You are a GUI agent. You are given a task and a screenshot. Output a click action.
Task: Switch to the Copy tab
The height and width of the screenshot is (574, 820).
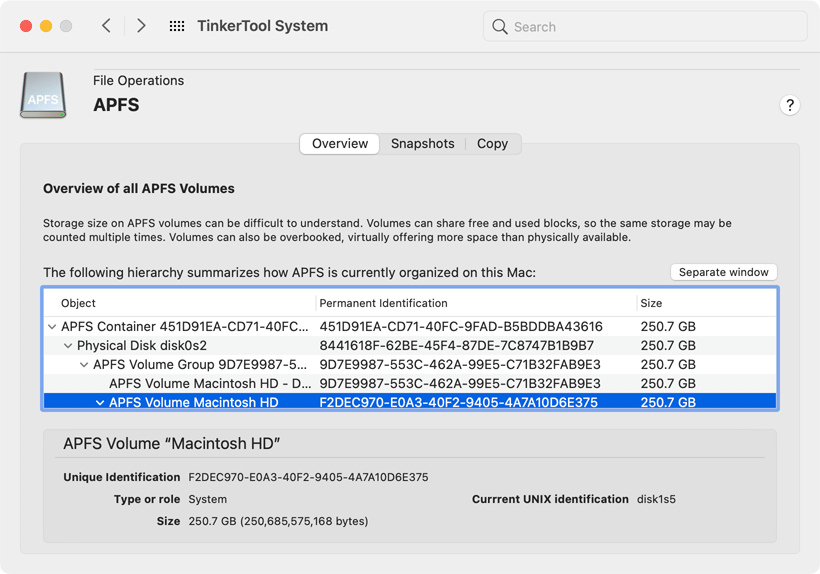click(x=492, y=144)
